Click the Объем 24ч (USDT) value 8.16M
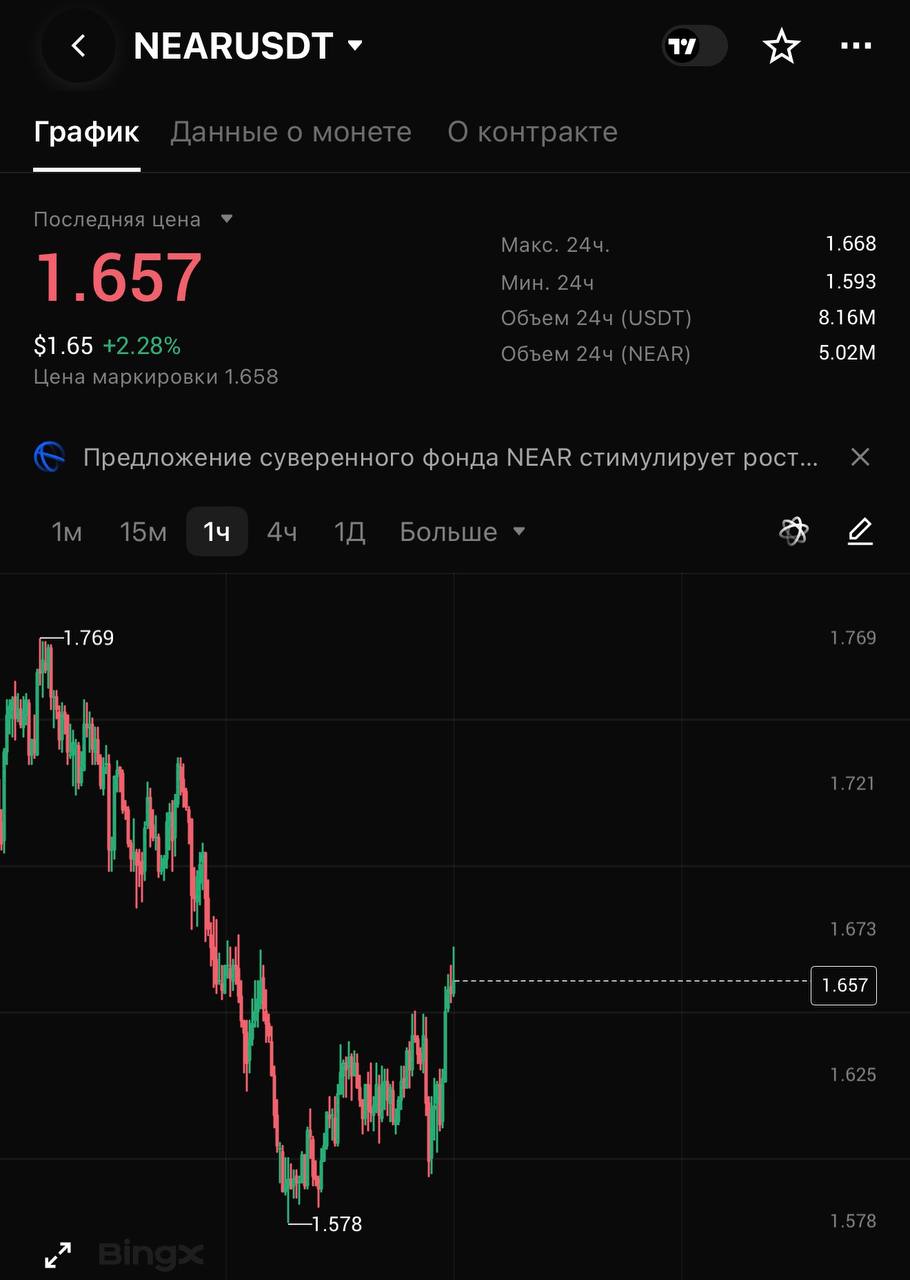The width and height of the screenshot is (910, 1280). pyautogui.click(x=847, y=318)
